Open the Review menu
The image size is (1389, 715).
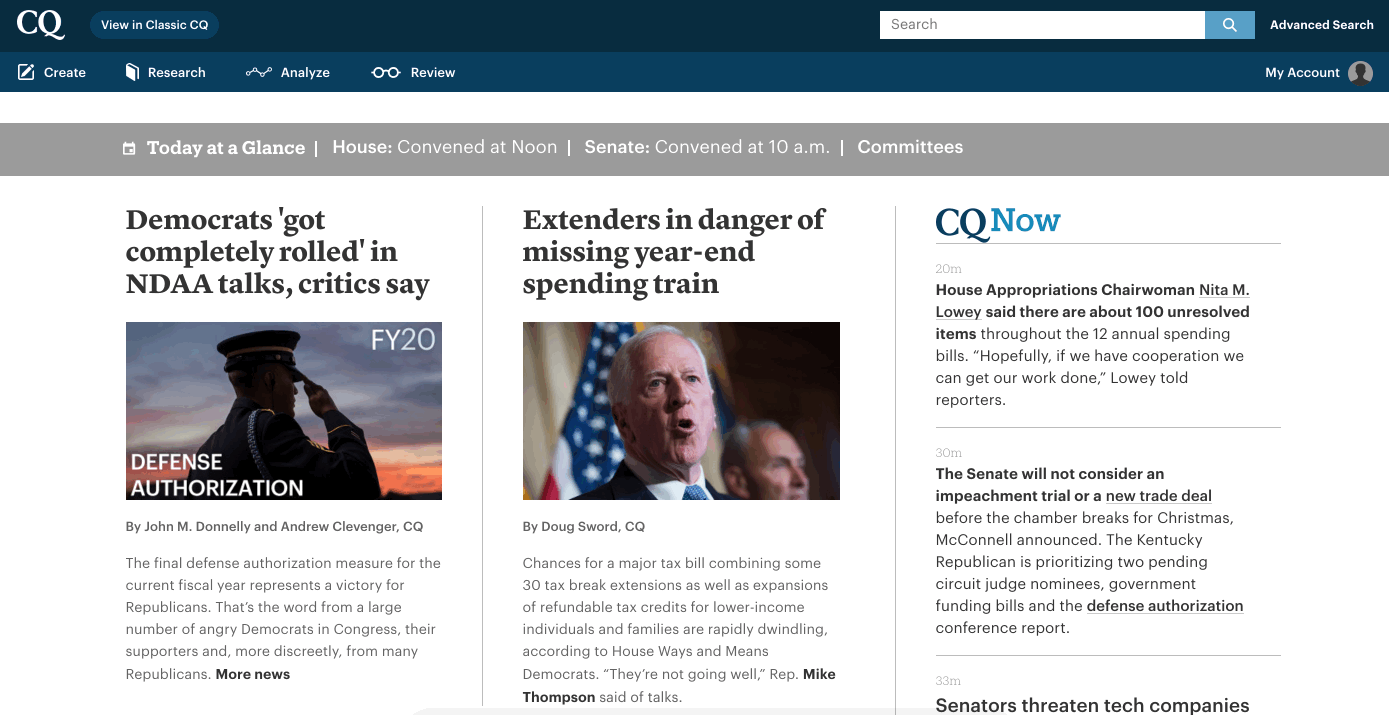(x=413, y=72)
